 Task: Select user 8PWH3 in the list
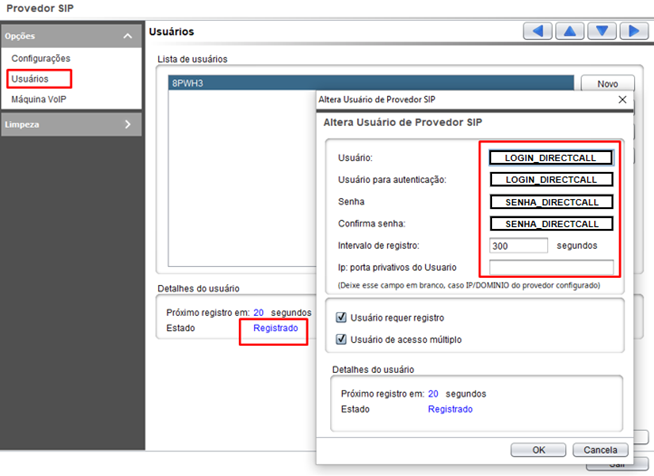pos(371,83)
